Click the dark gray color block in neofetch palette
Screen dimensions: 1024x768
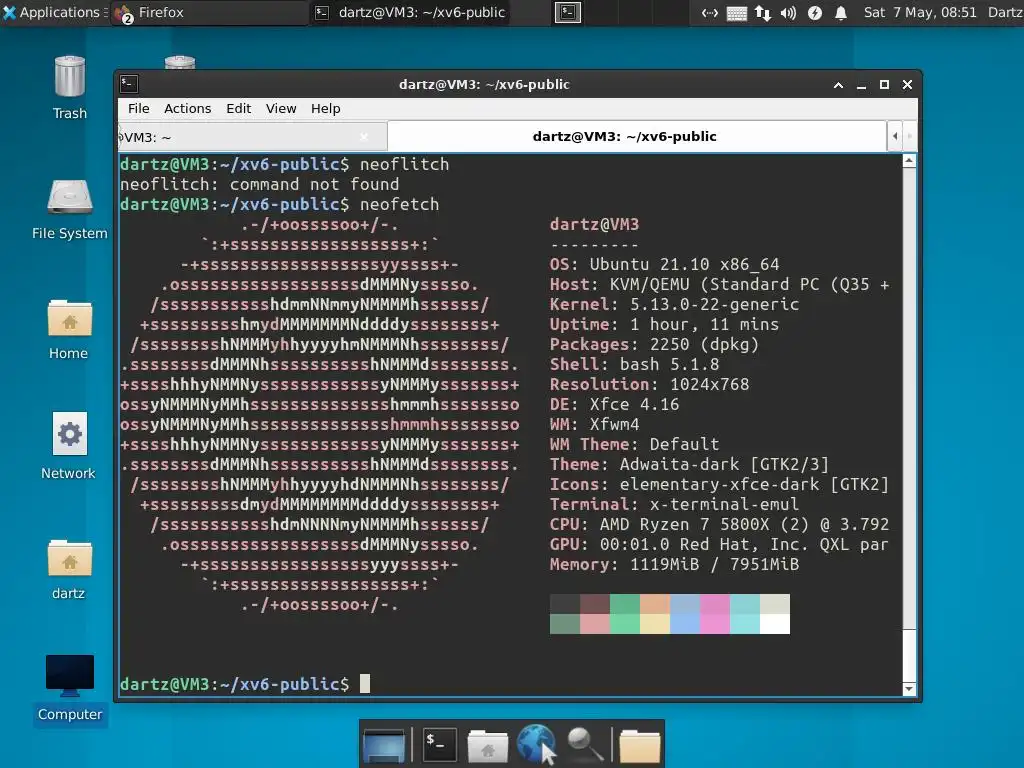[x=565, y=604]
